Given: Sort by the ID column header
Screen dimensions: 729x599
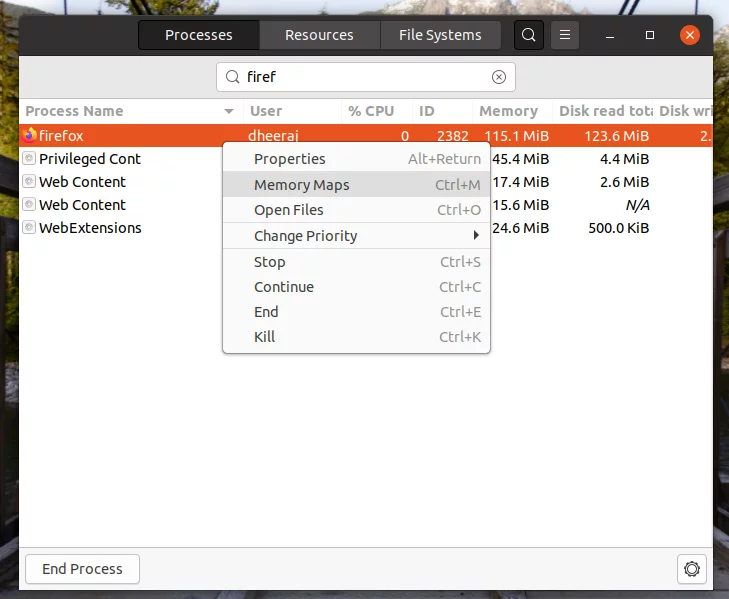Looking at the screenshot, I should 443,111.
